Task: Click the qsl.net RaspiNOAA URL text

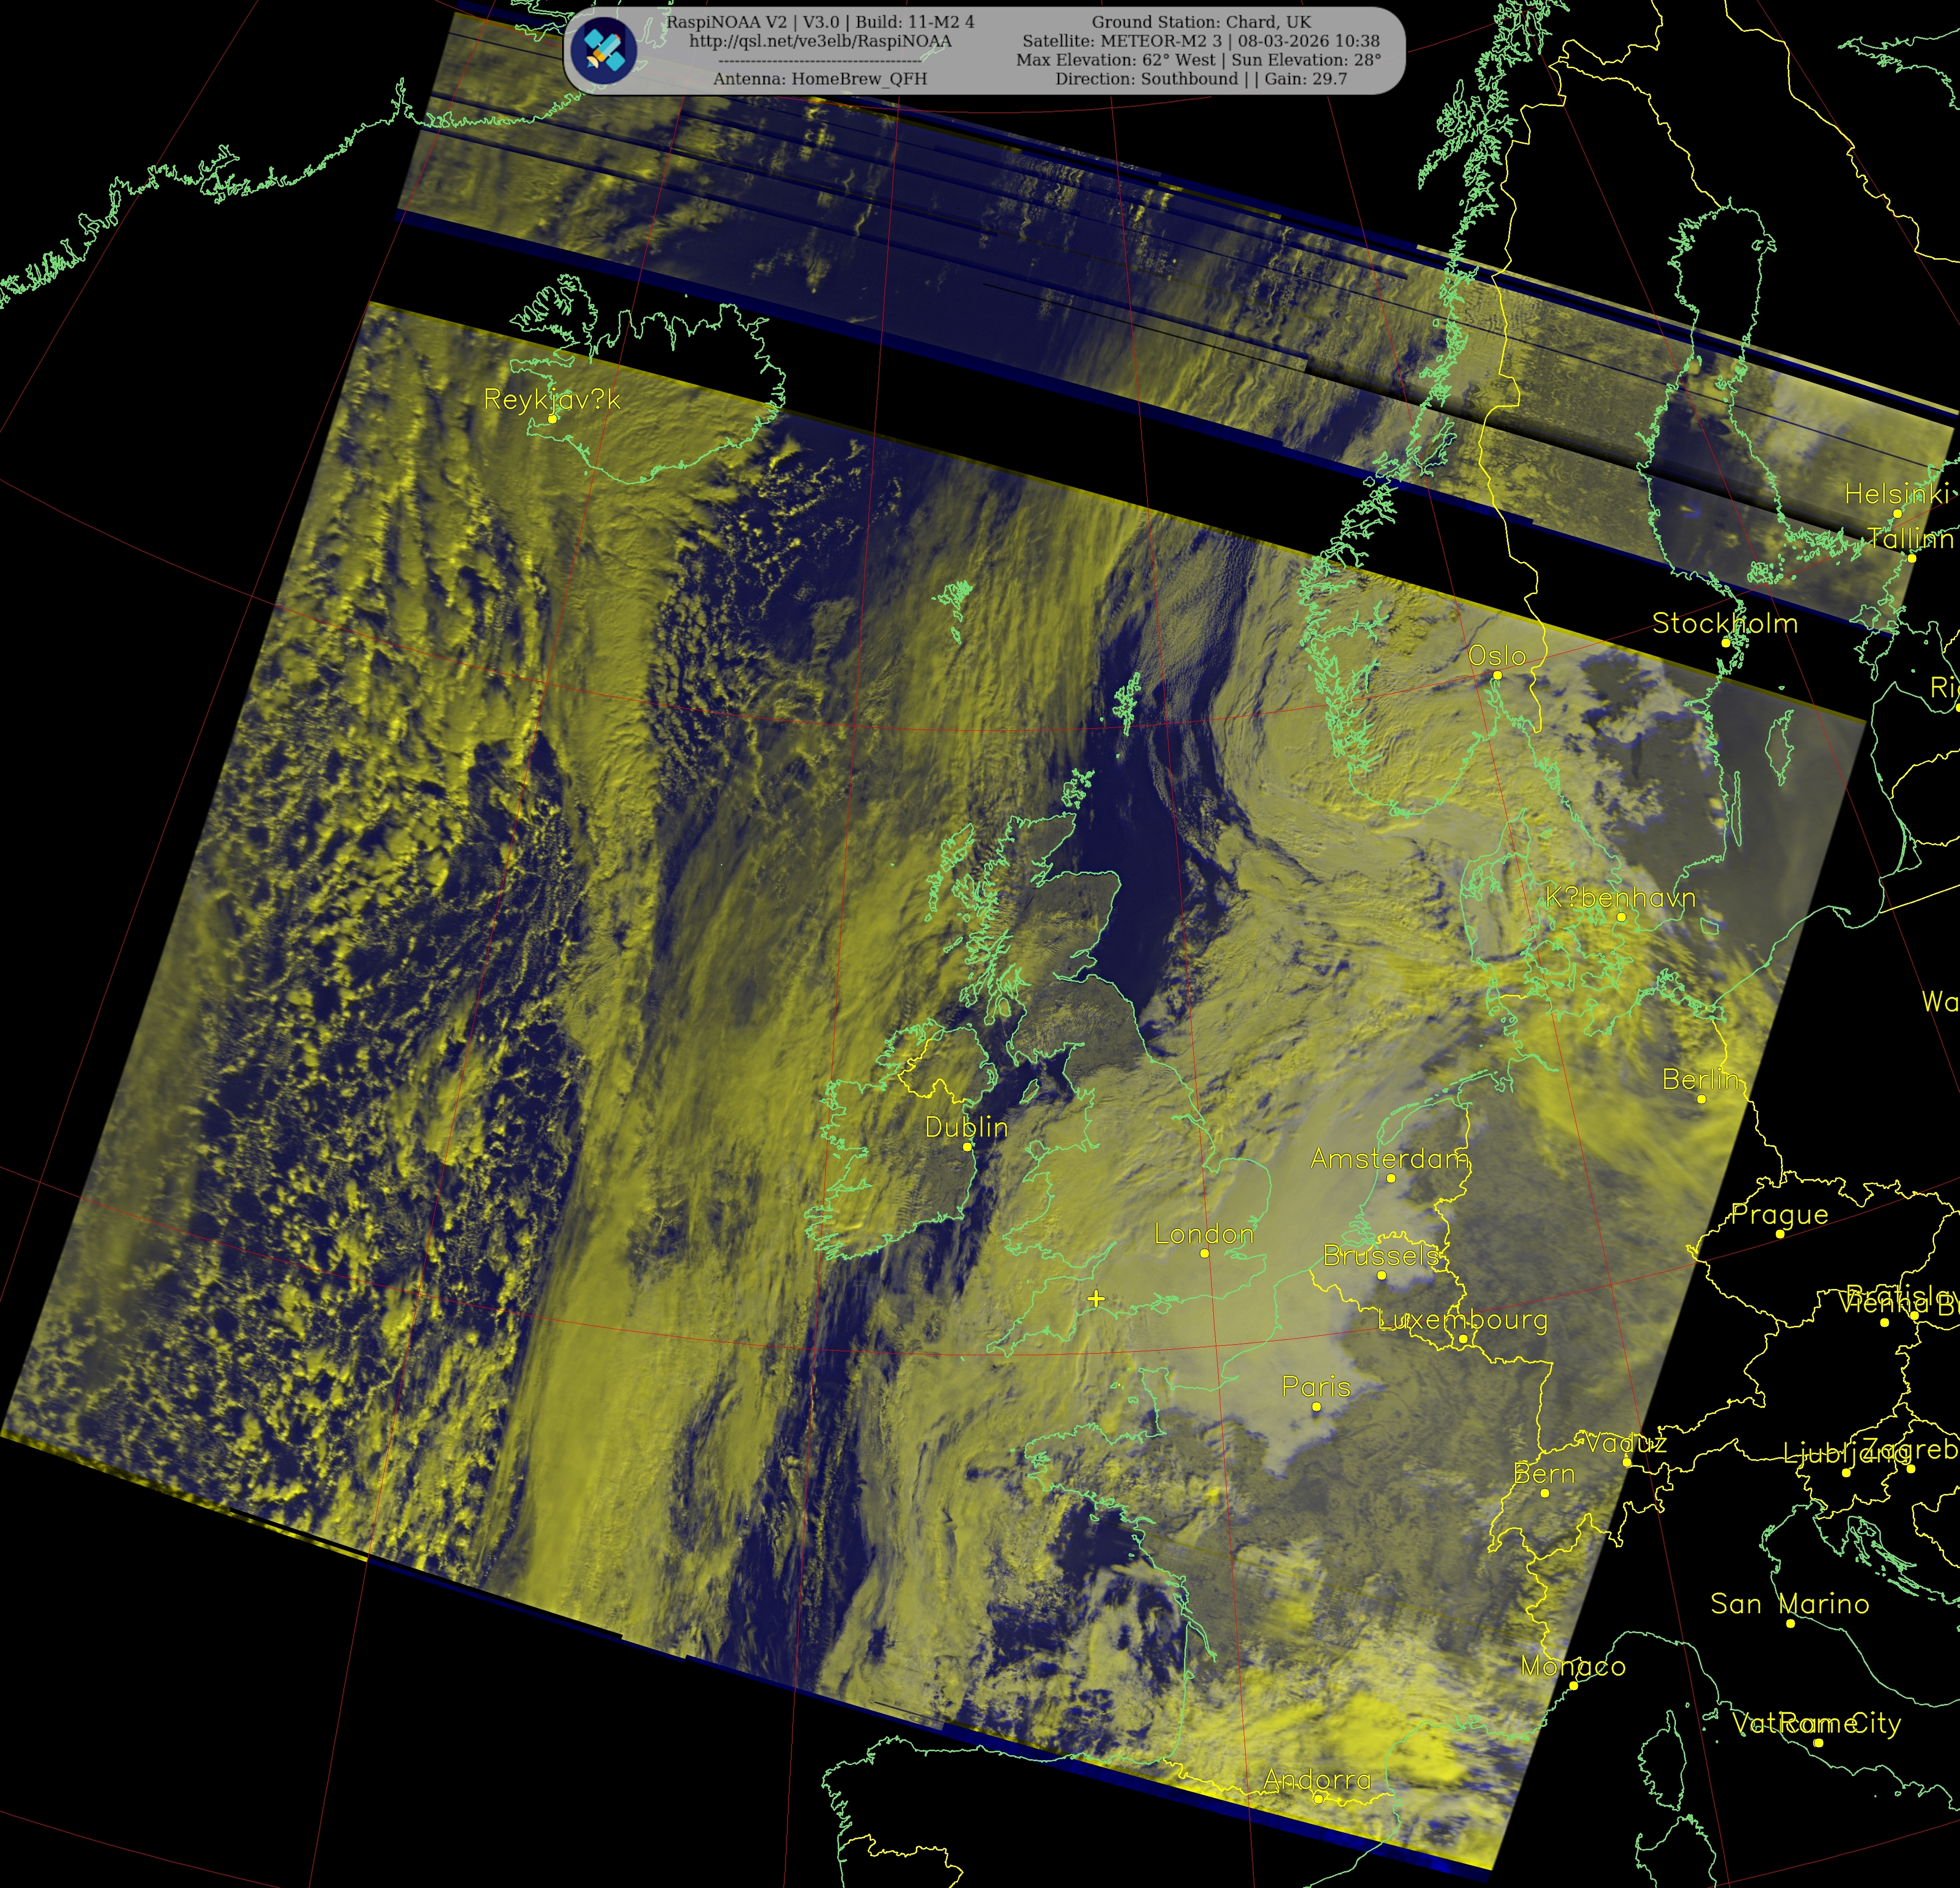Action: click(x=820, y=41)
